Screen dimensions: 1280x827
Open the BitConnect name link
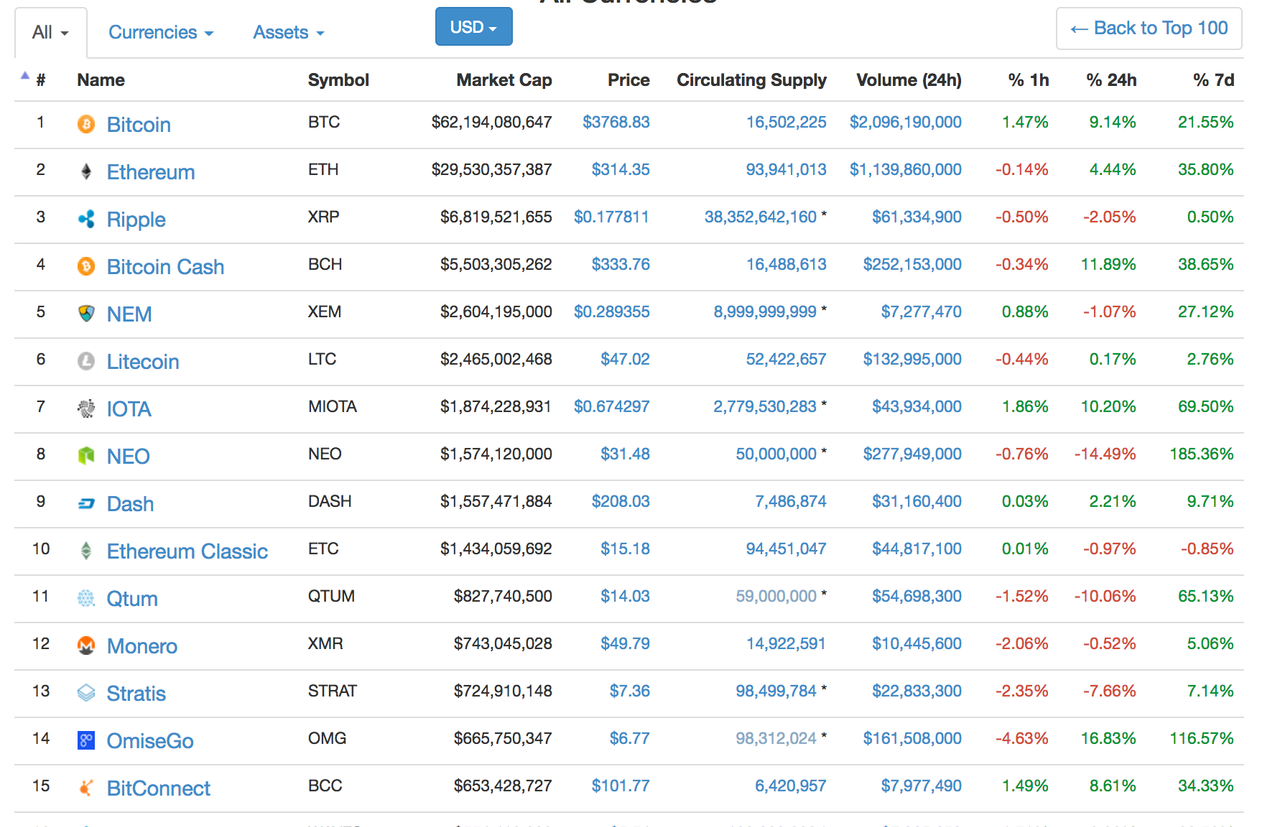(159, 789)
